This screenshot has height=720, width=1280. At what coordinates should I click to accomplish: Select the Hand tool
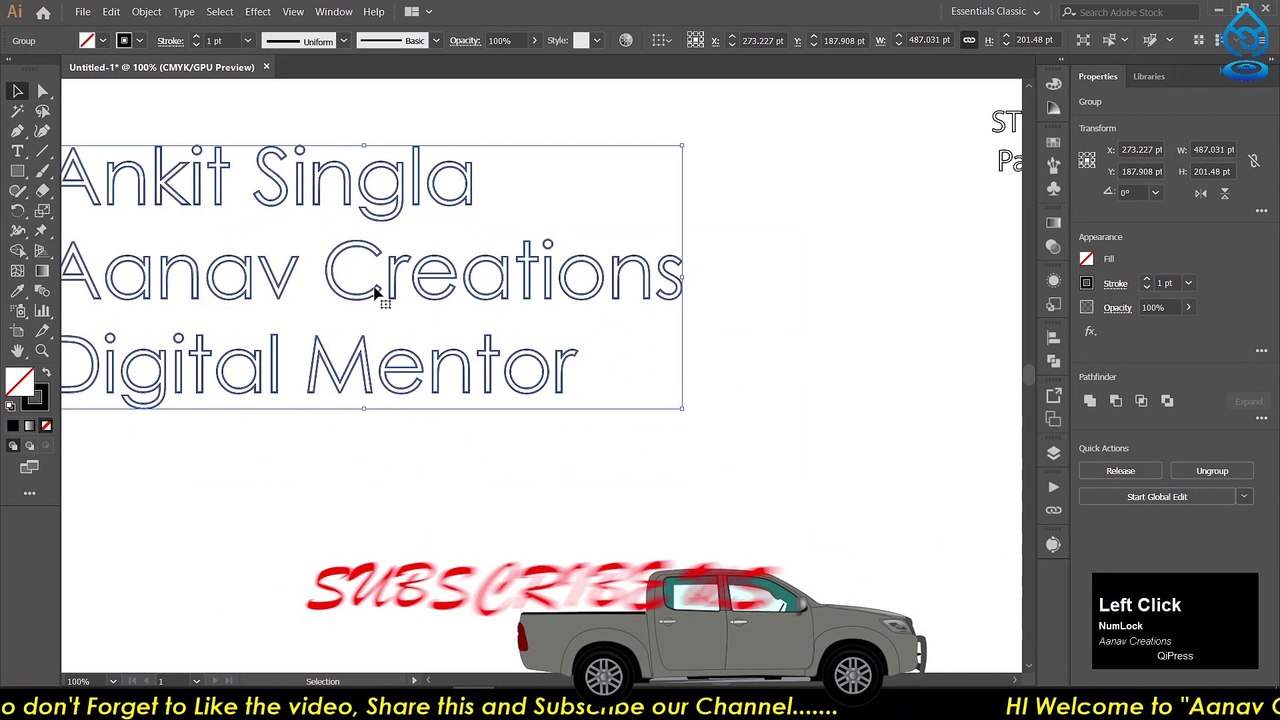(x=17, y=351)
